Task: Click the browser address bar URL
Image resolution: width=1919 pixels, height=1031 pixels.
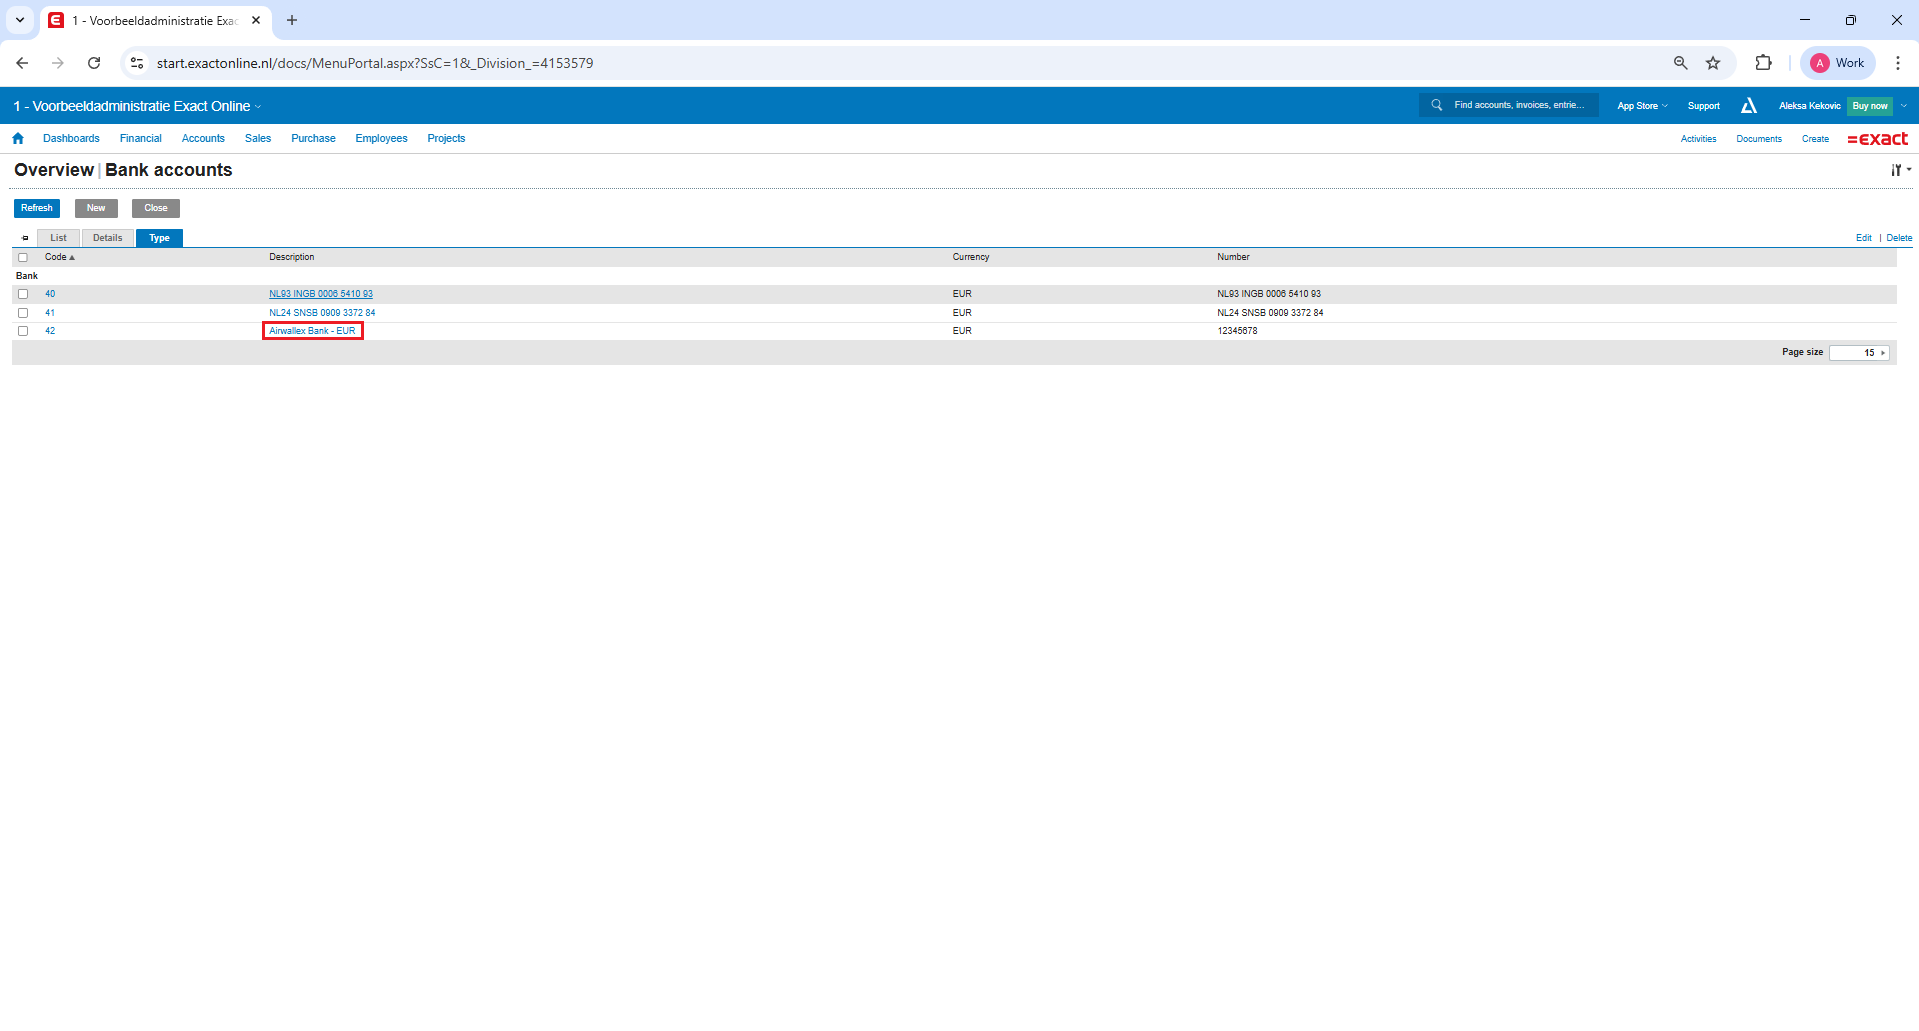Action: (375, 63)
